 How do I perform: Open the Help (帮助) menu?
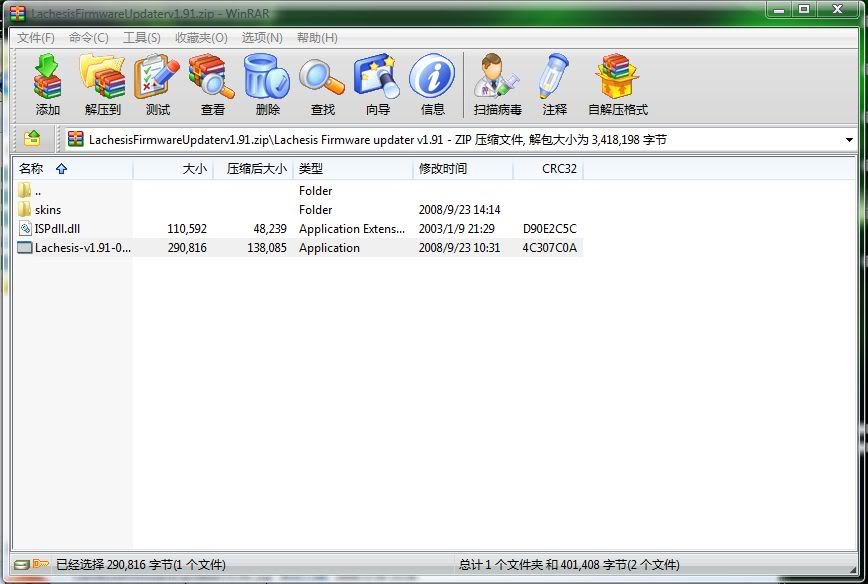click(x=317, y=38)
